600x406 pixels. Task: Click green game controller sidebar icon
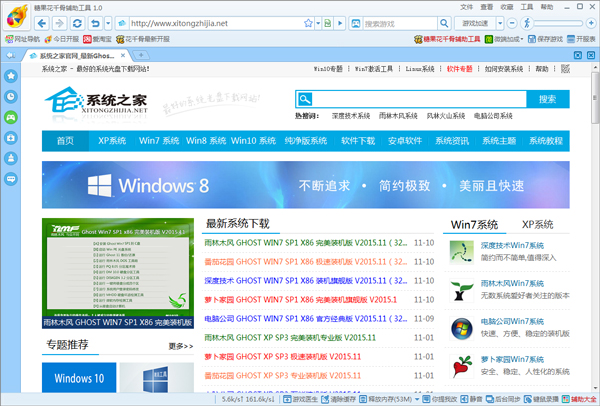(x=10, y=116)
